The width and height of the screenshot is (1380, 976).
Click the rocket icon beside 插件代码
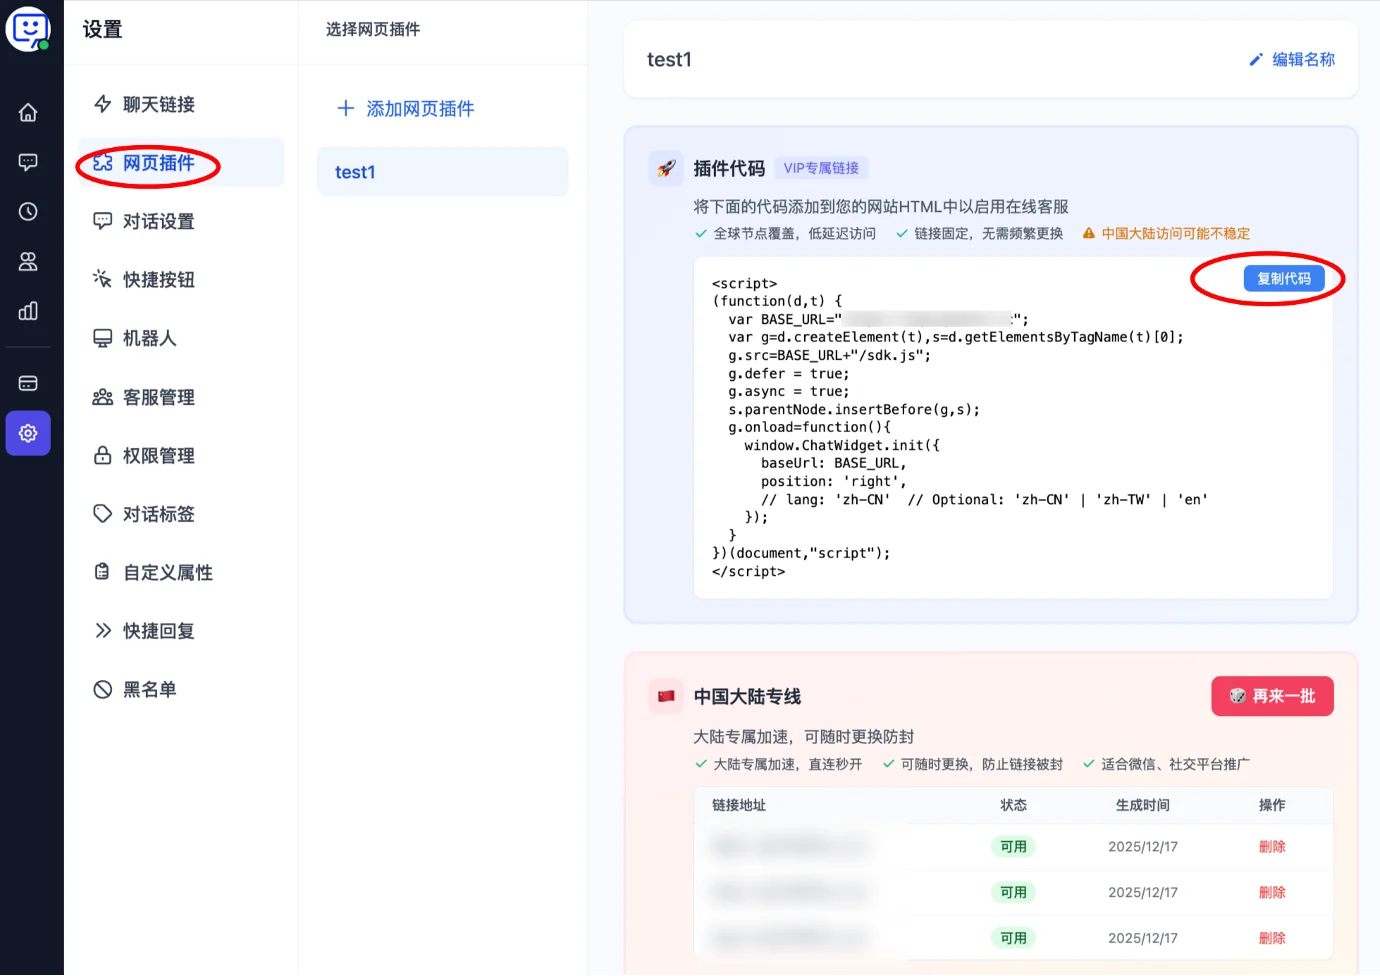coord(666,168)
